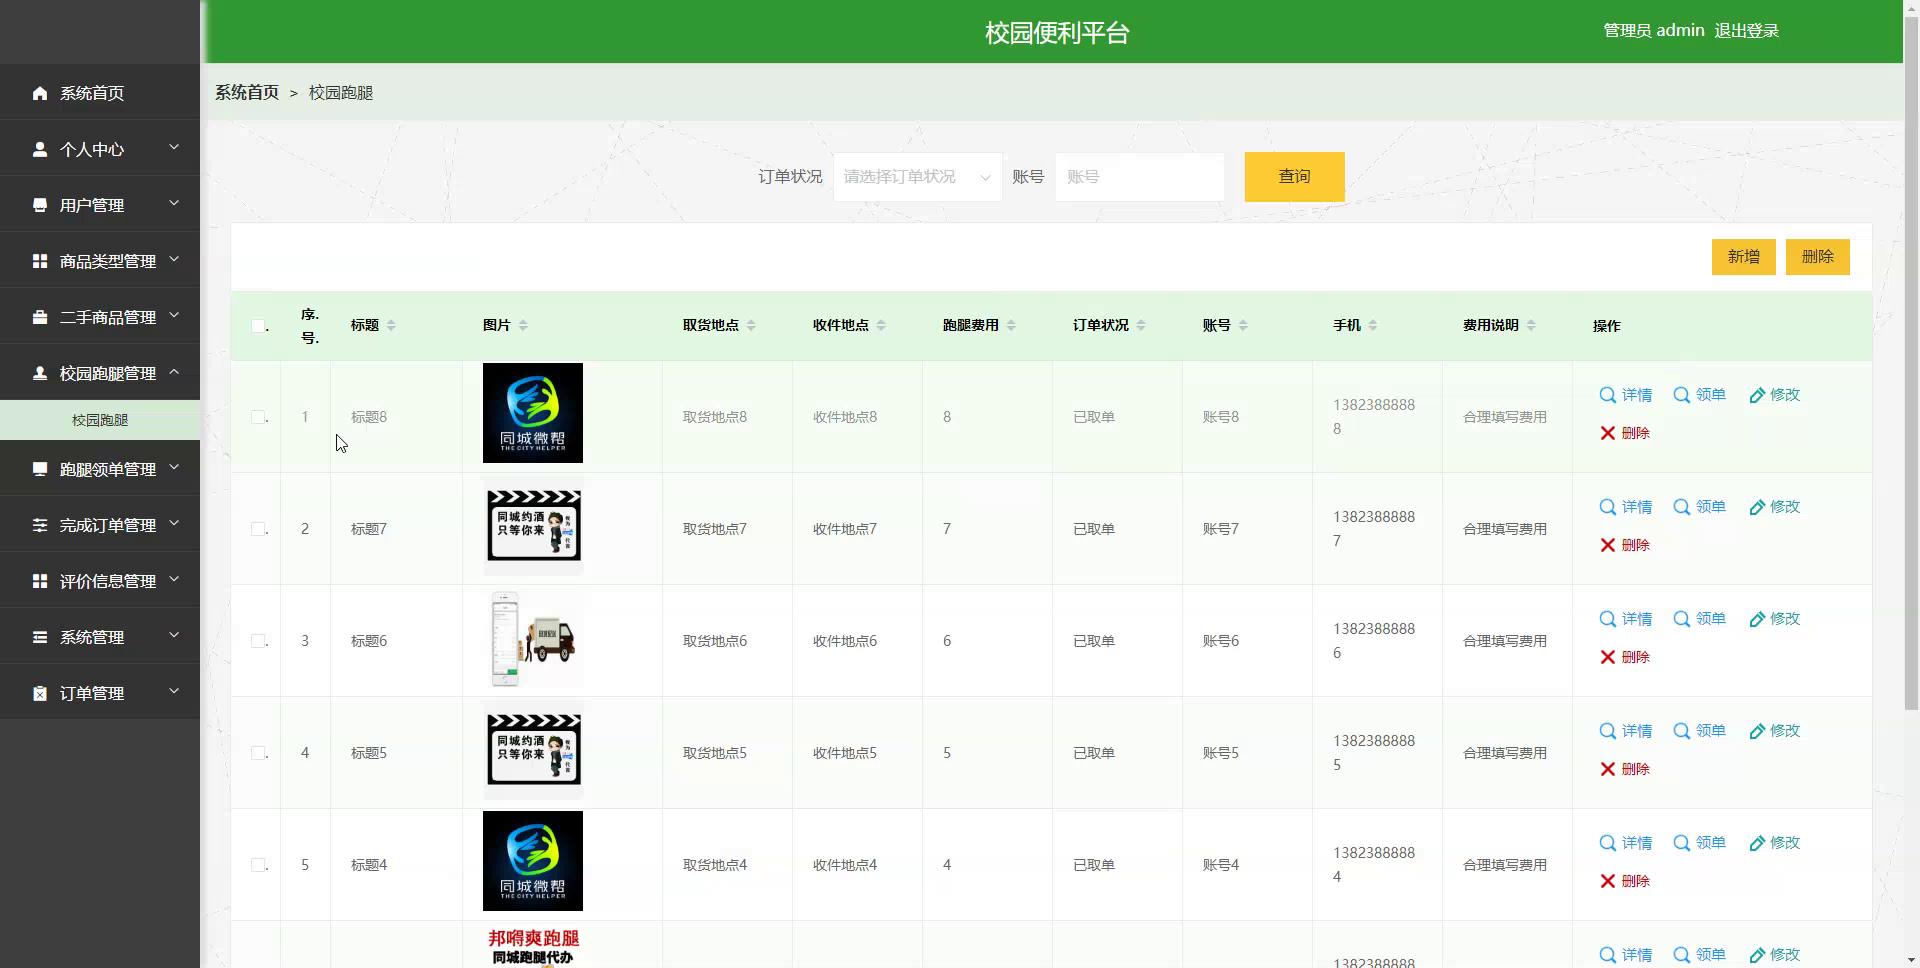Edit row 标题7 via 修改
This screenshot has height=968, width=1920.
click(1775, 507)
